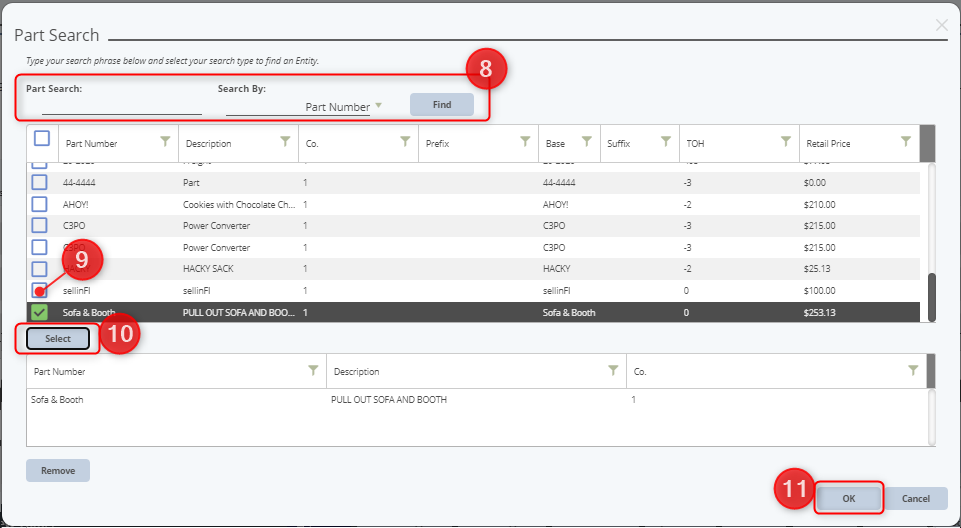Open the TOH column filter
The height and width of the screenshot is (528, 961).
[786, 141]
